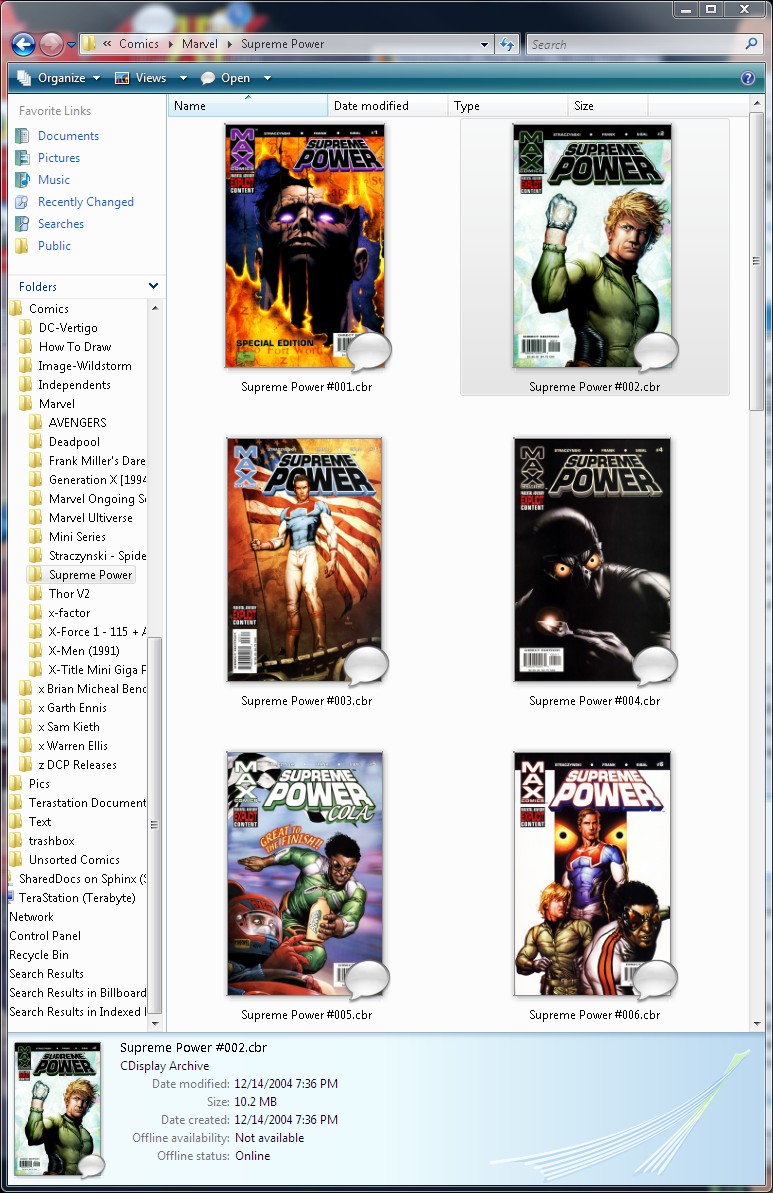
Task: Select DC-Vertigo folder in tree
Action: point(68,327)
